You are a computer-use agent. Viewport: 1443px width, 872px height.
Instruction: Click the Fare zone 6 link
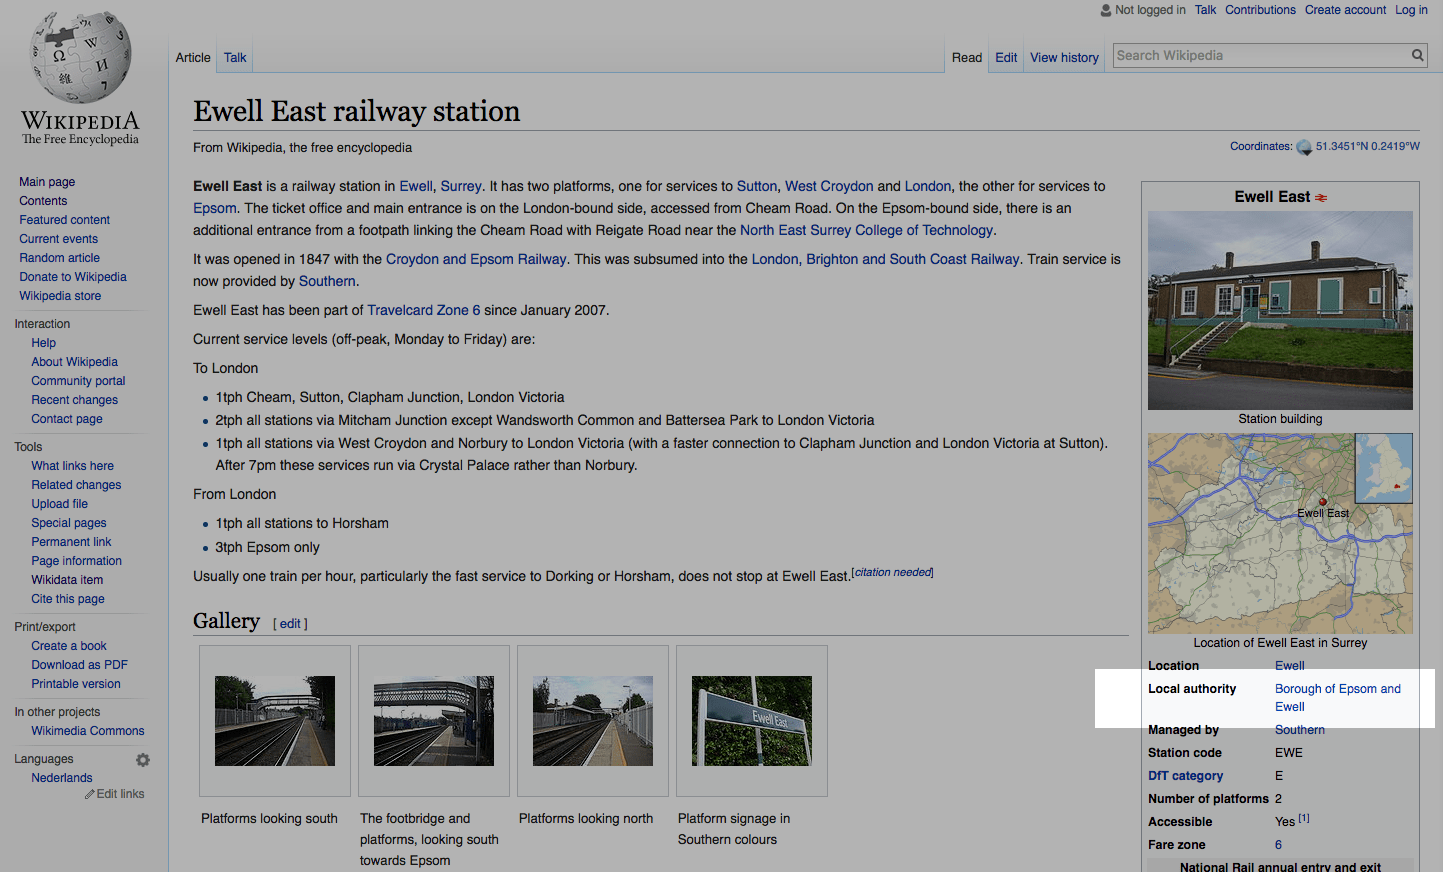pos(1278,845)
